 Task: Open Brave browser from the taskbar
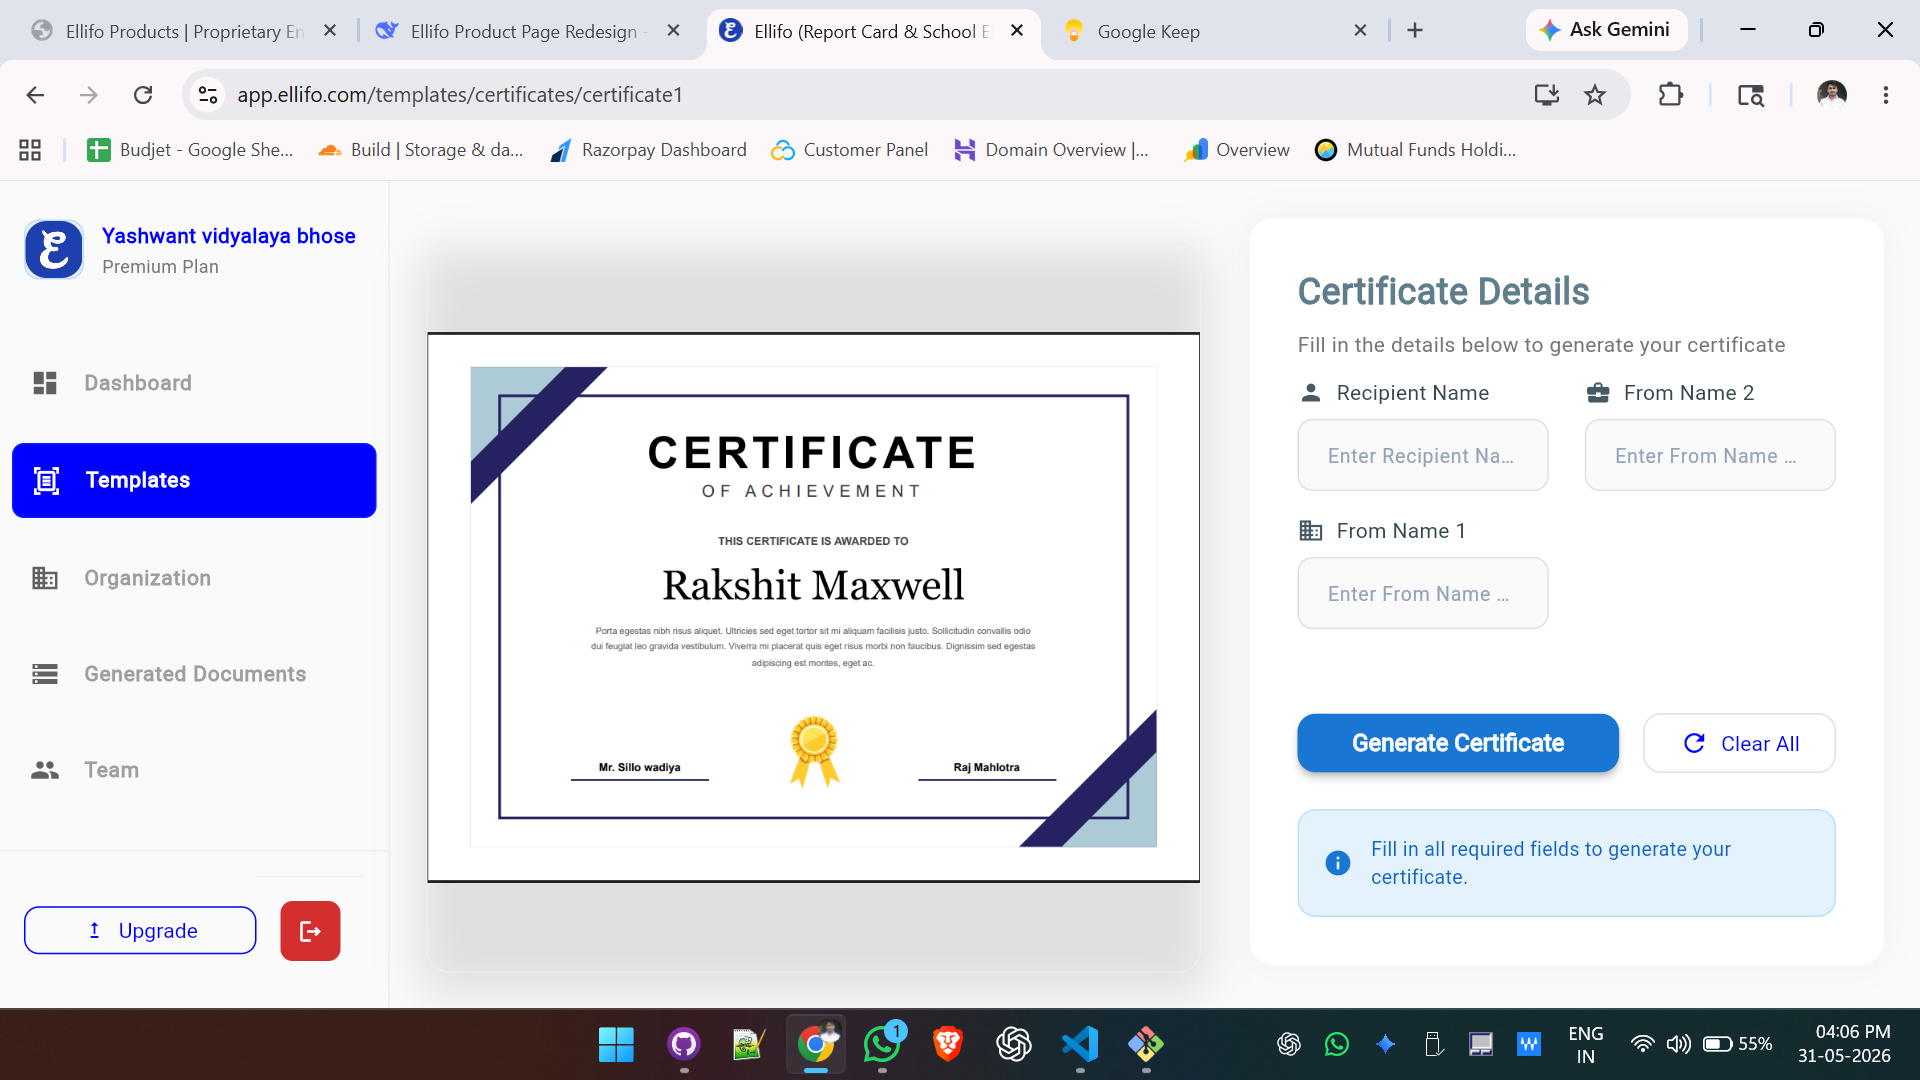point(948,1045)
